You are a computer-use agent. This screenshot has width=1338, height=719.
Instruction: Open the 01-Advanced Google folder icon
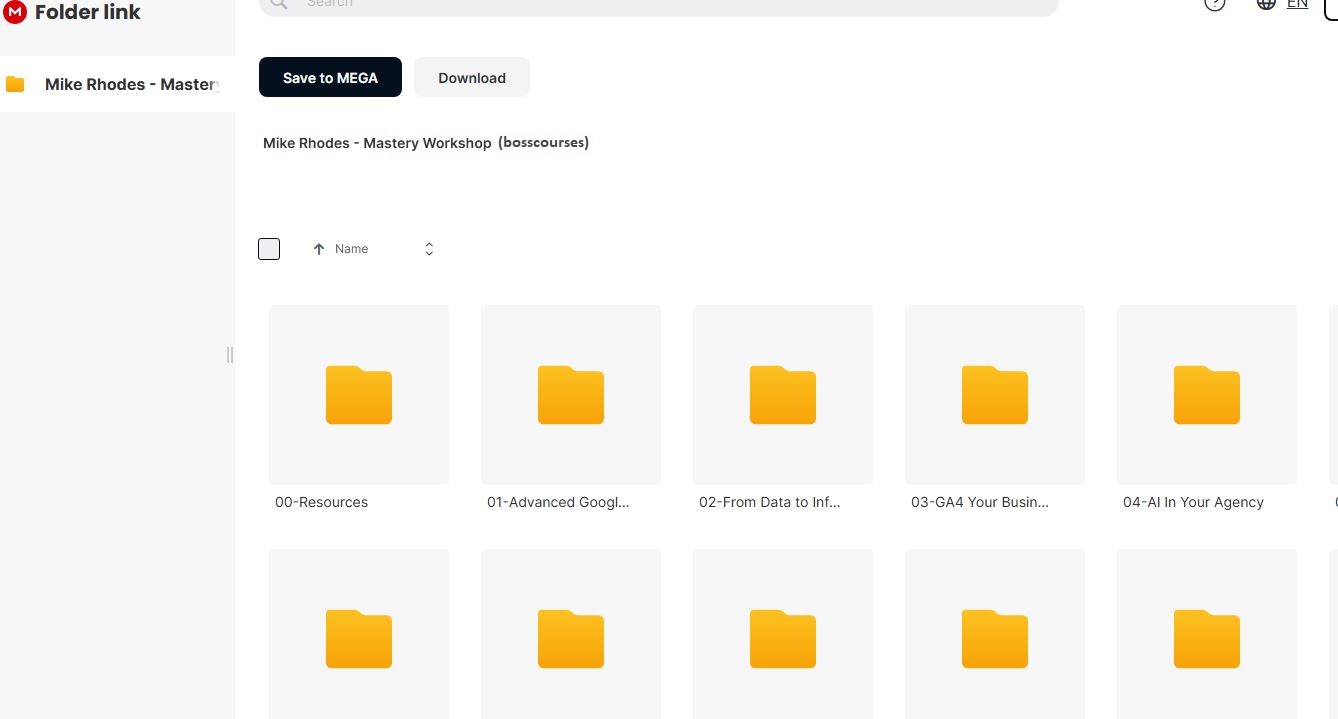tap(570, 395)
